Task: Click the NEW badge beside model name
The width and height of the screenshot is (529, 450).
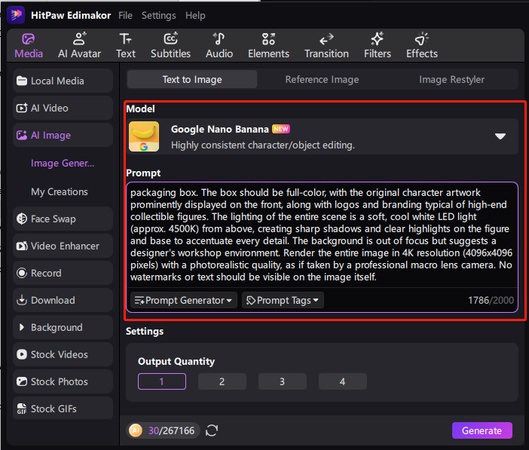Action: pyautogui.click(x=281, y=129)
